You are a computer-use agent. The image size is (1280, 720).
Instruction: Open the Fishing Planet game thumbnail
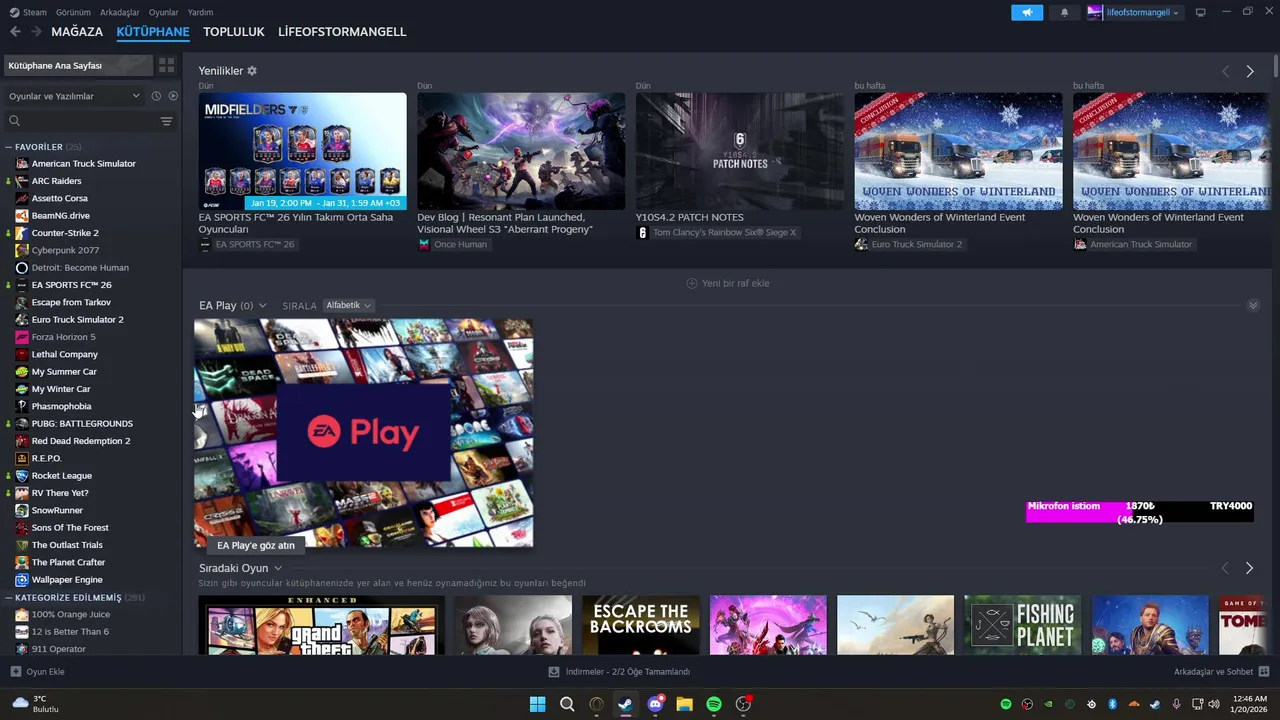tap(1023, 625)
